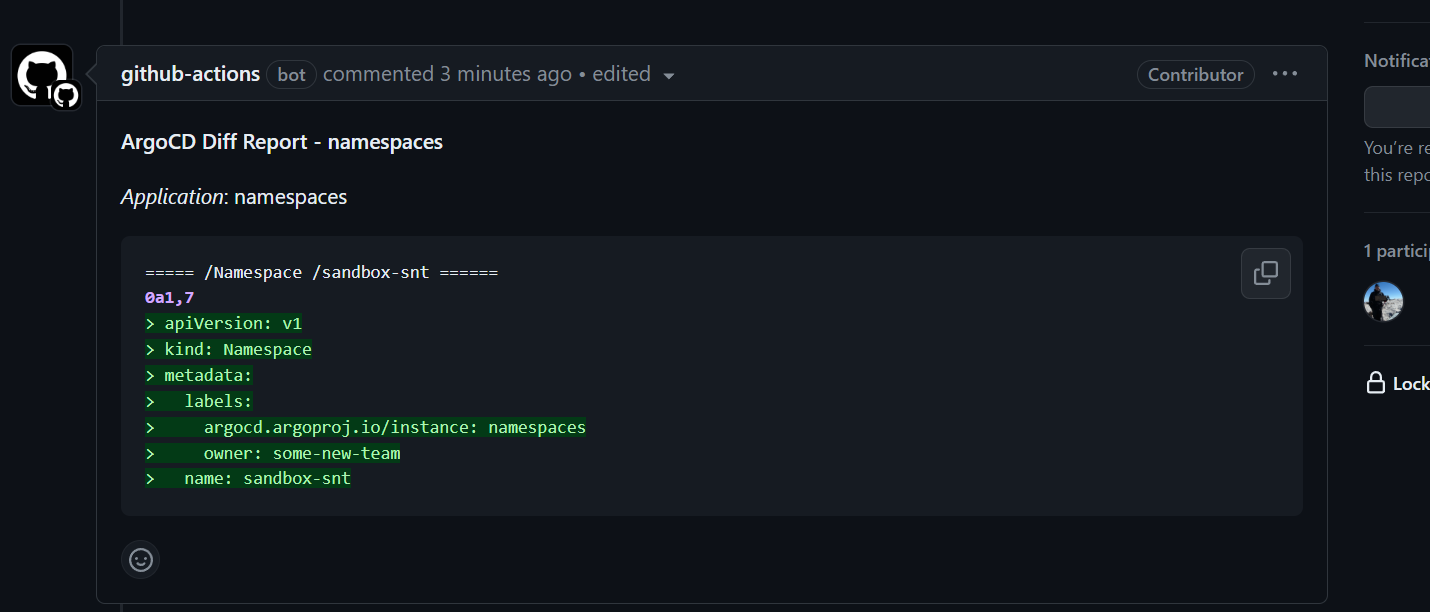Open the github-actions author profile link
Screen dimensions: 1430x612
pyautogui.click(x=190, y=74)
